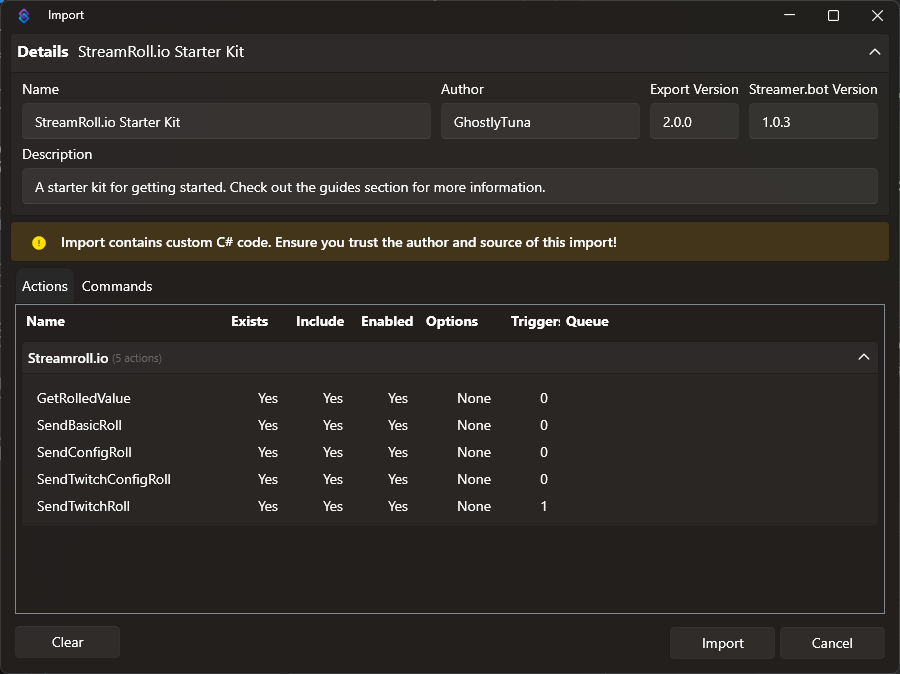Toggle Include for SendBasicRoll
The image size is (900, 674).
332,425
